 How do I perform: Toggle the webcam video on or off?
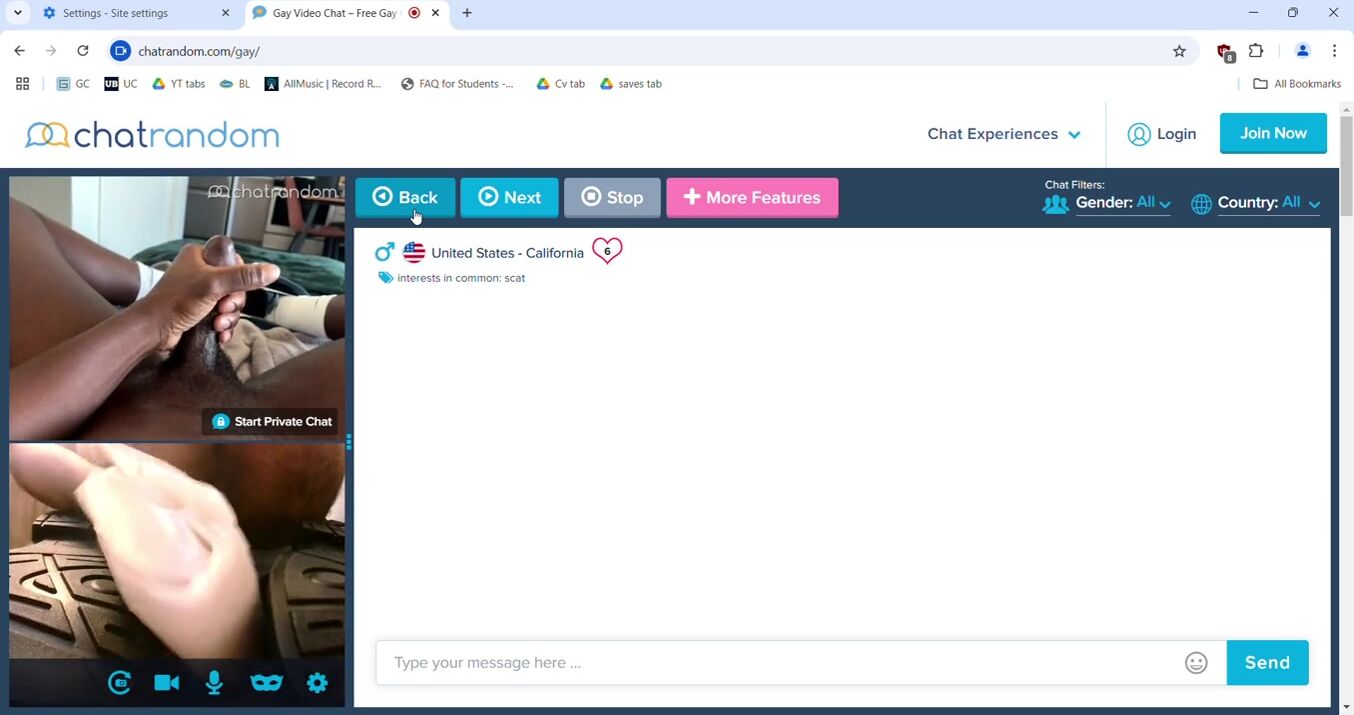(167, 683)
